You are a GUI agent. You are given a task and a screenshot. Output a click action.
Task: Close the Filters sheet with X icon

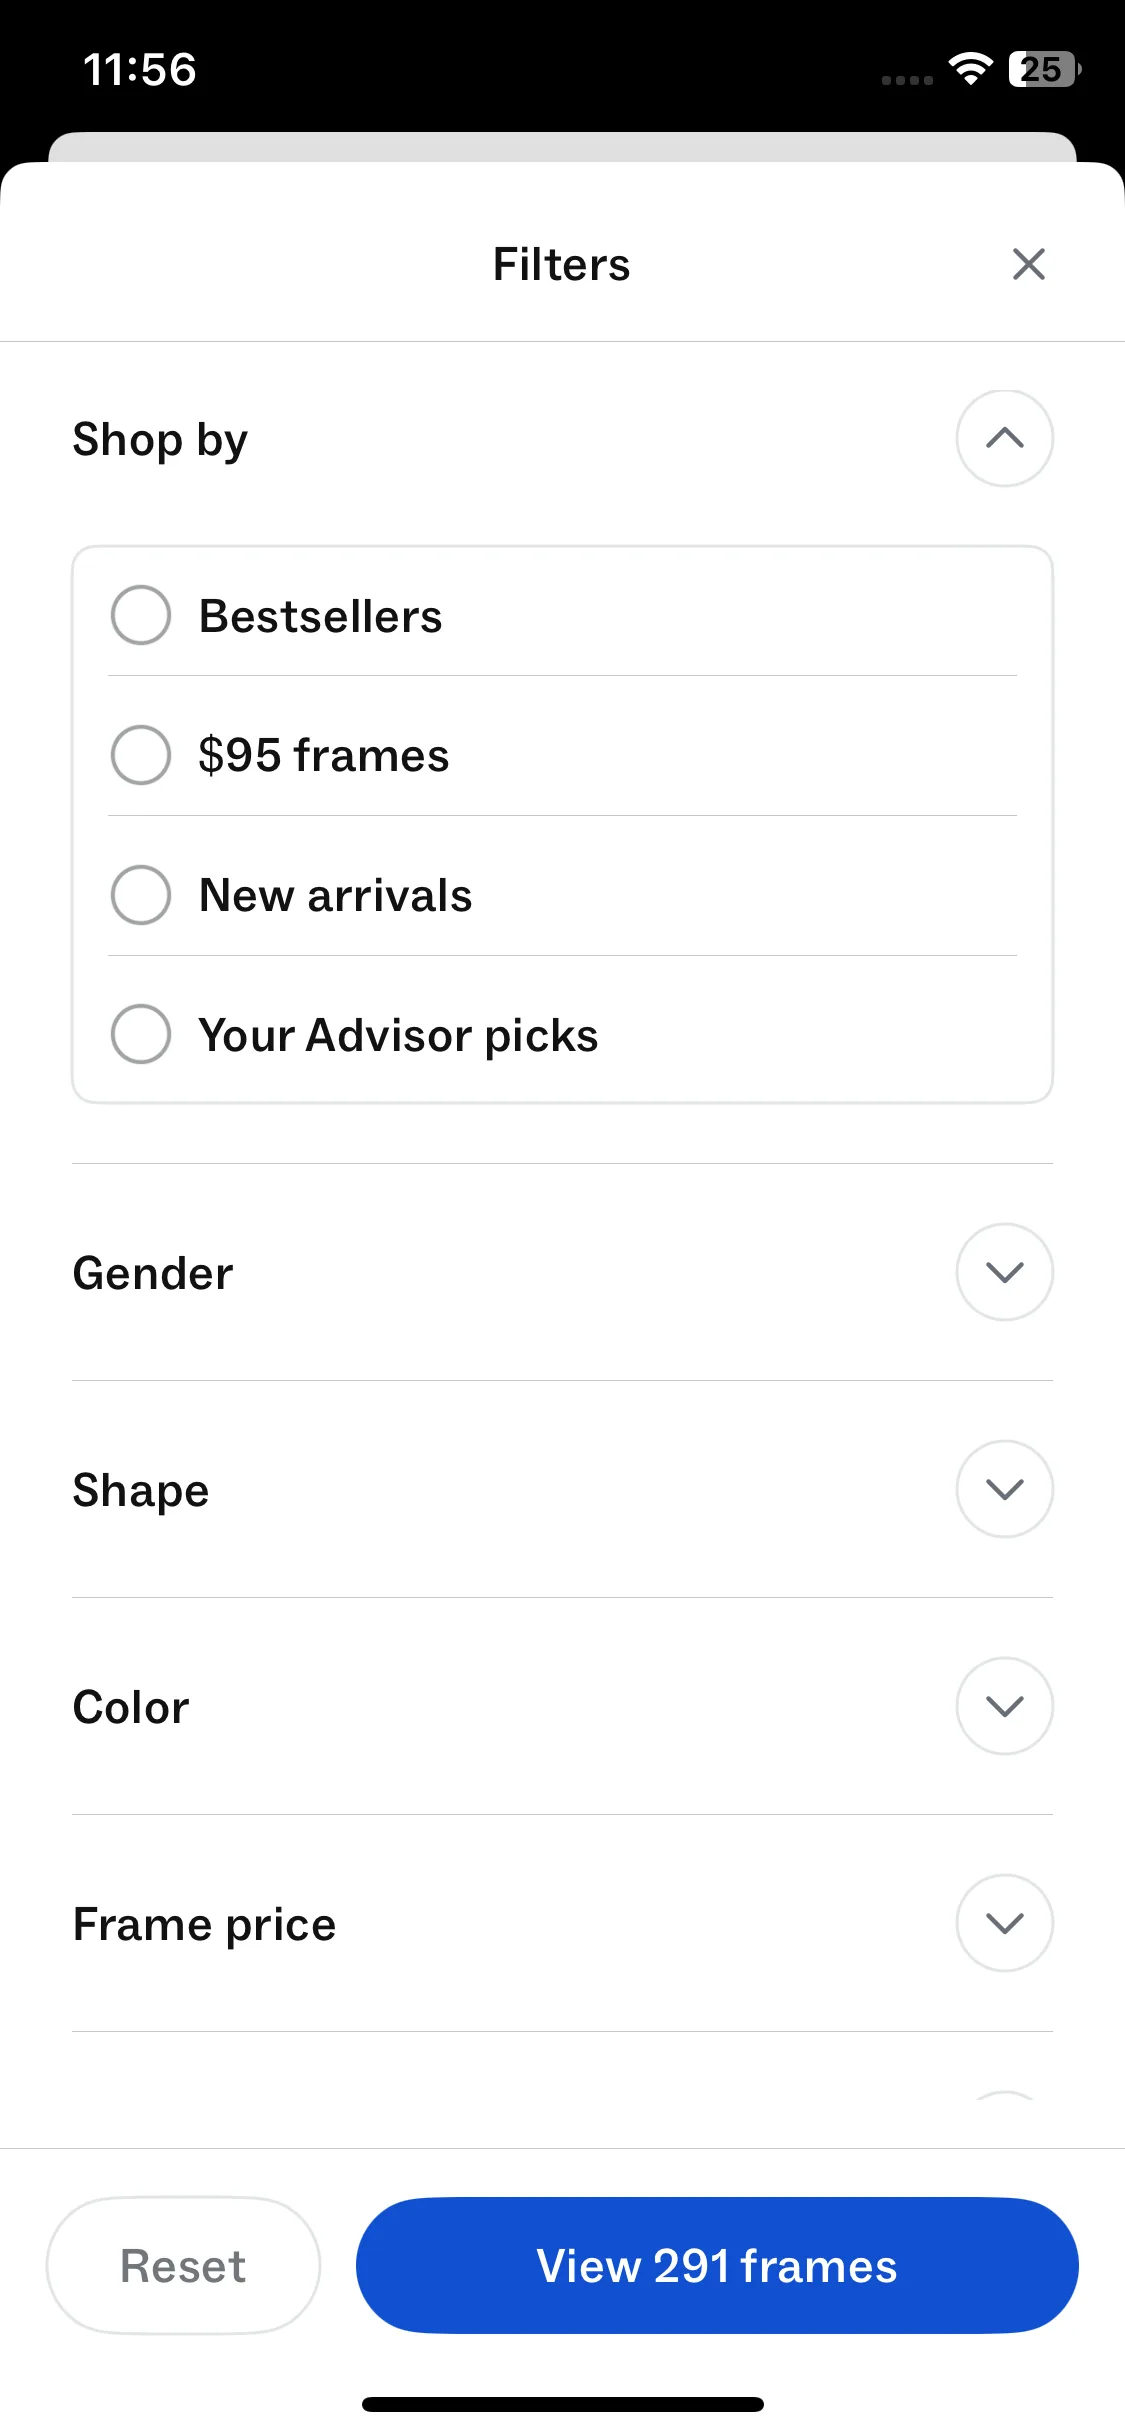click(1028, 265)
